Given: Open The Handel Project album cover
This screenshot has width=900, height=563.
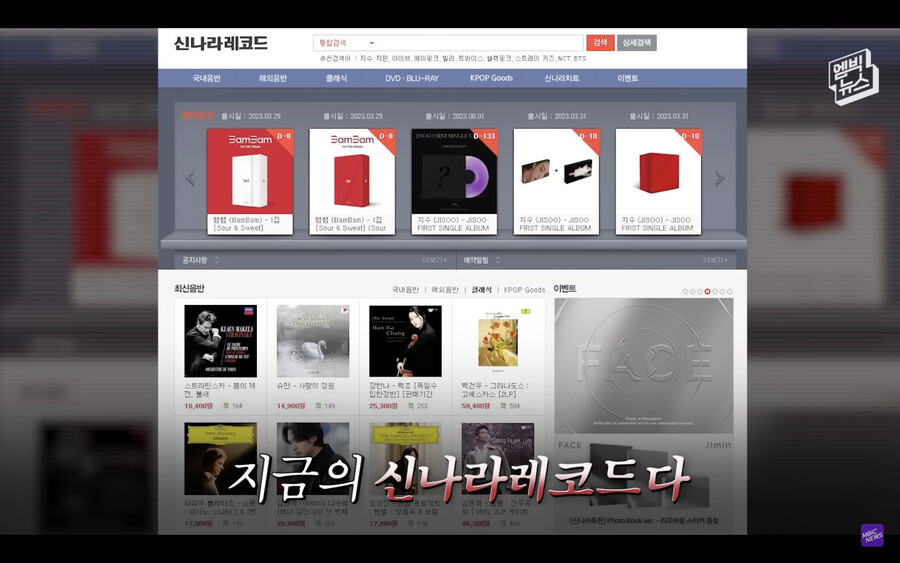Looking at the screenshot, I should (x=405, y=459).
